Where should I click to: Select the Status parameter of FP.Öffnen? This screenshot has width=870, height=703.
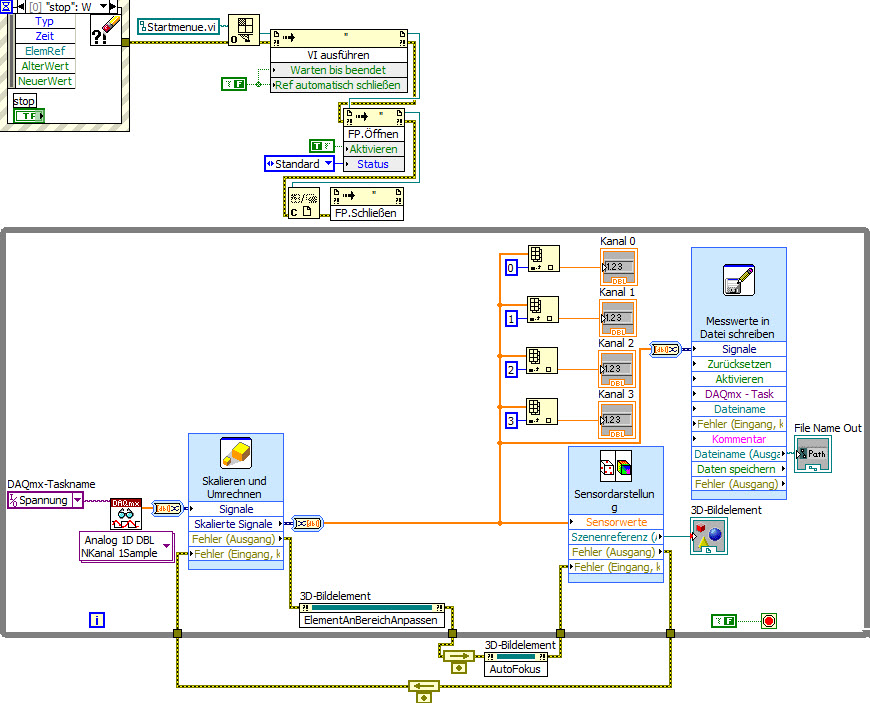pos(373,164)
